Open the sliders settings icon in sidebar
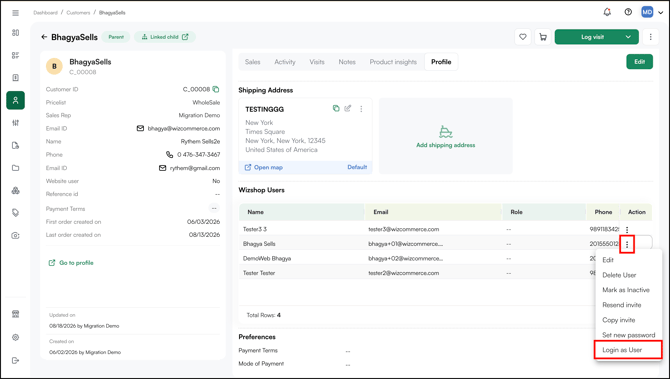This screenshot has width=670, height=379. [x=15, y=123]
